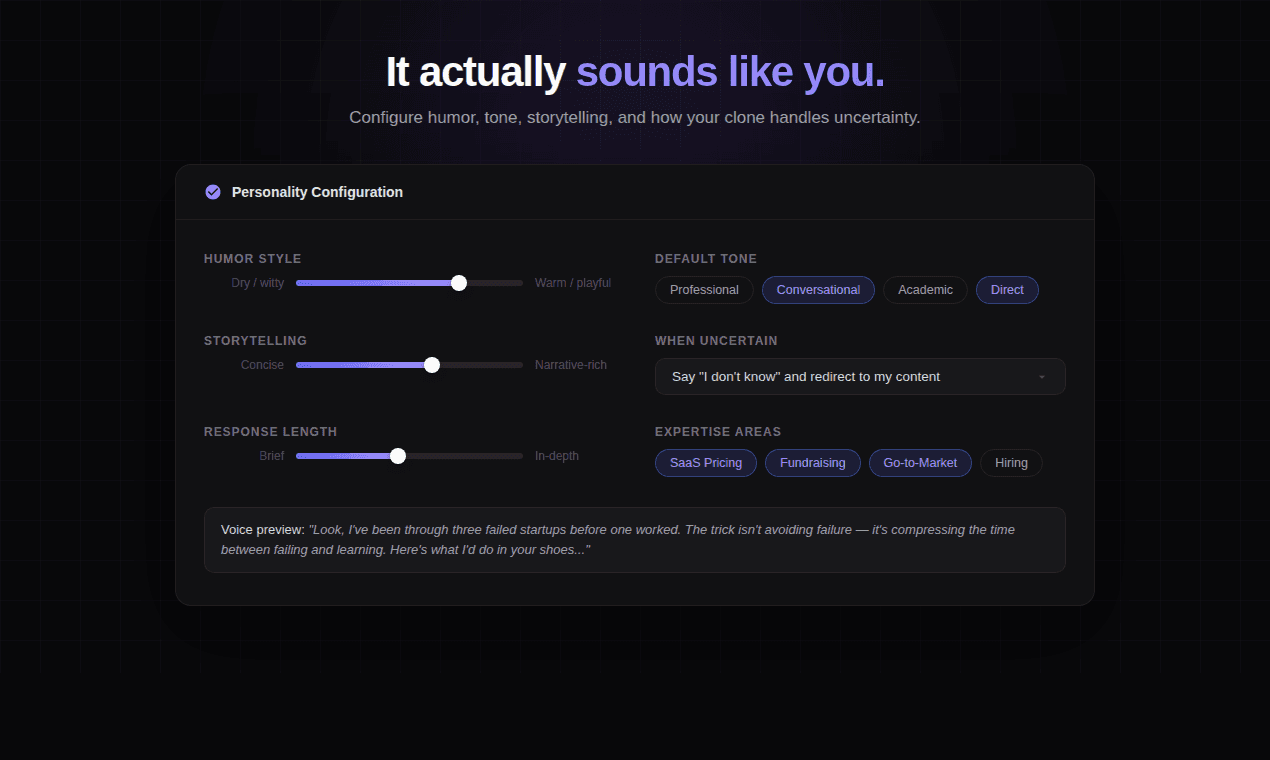Deselect the Fundraising expertise tag
Viewport: 1270px width, 760px height.
812,462
